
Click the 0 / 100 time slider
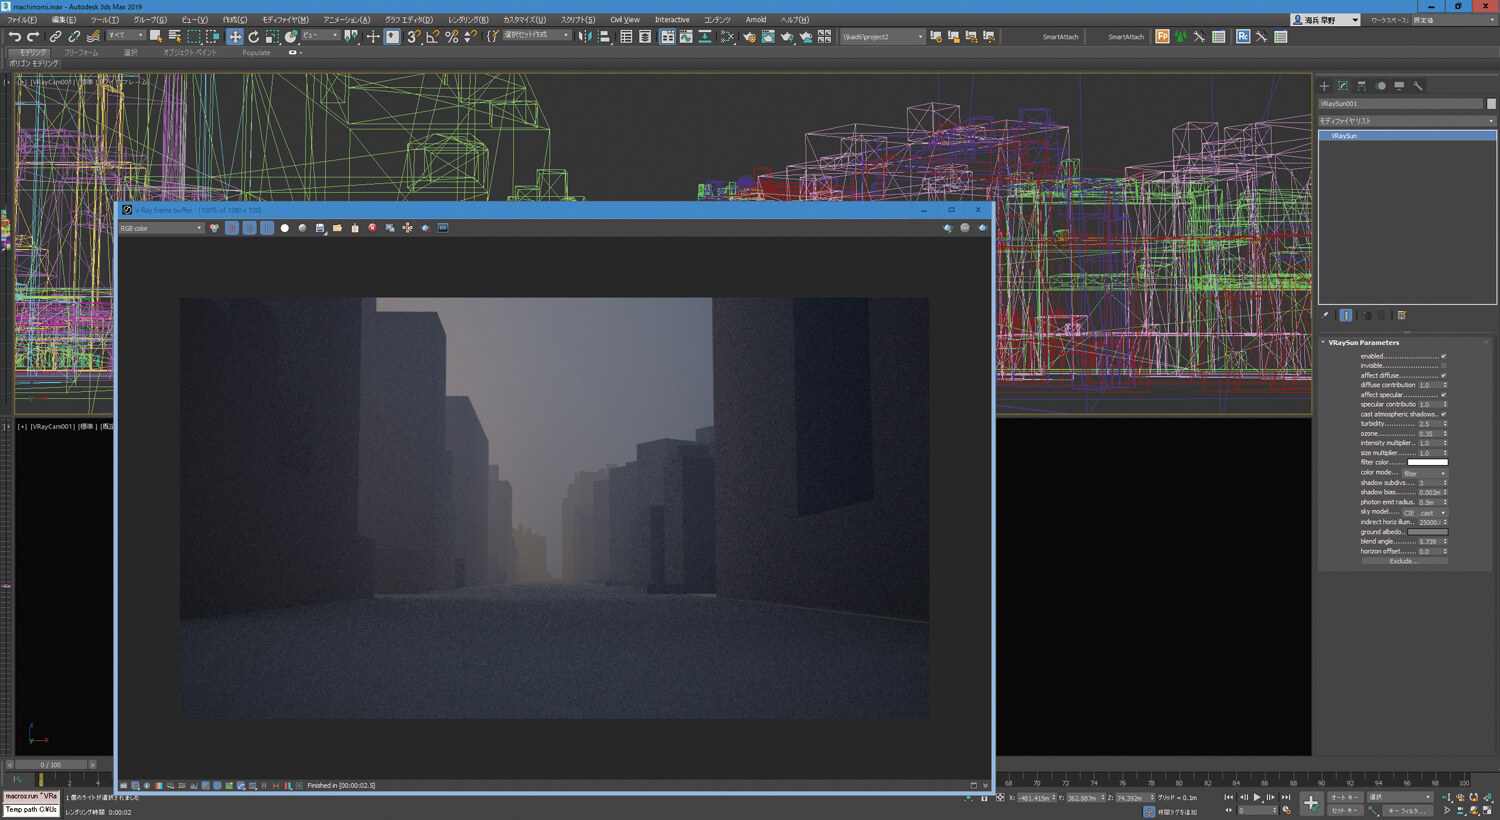(50, 765)
